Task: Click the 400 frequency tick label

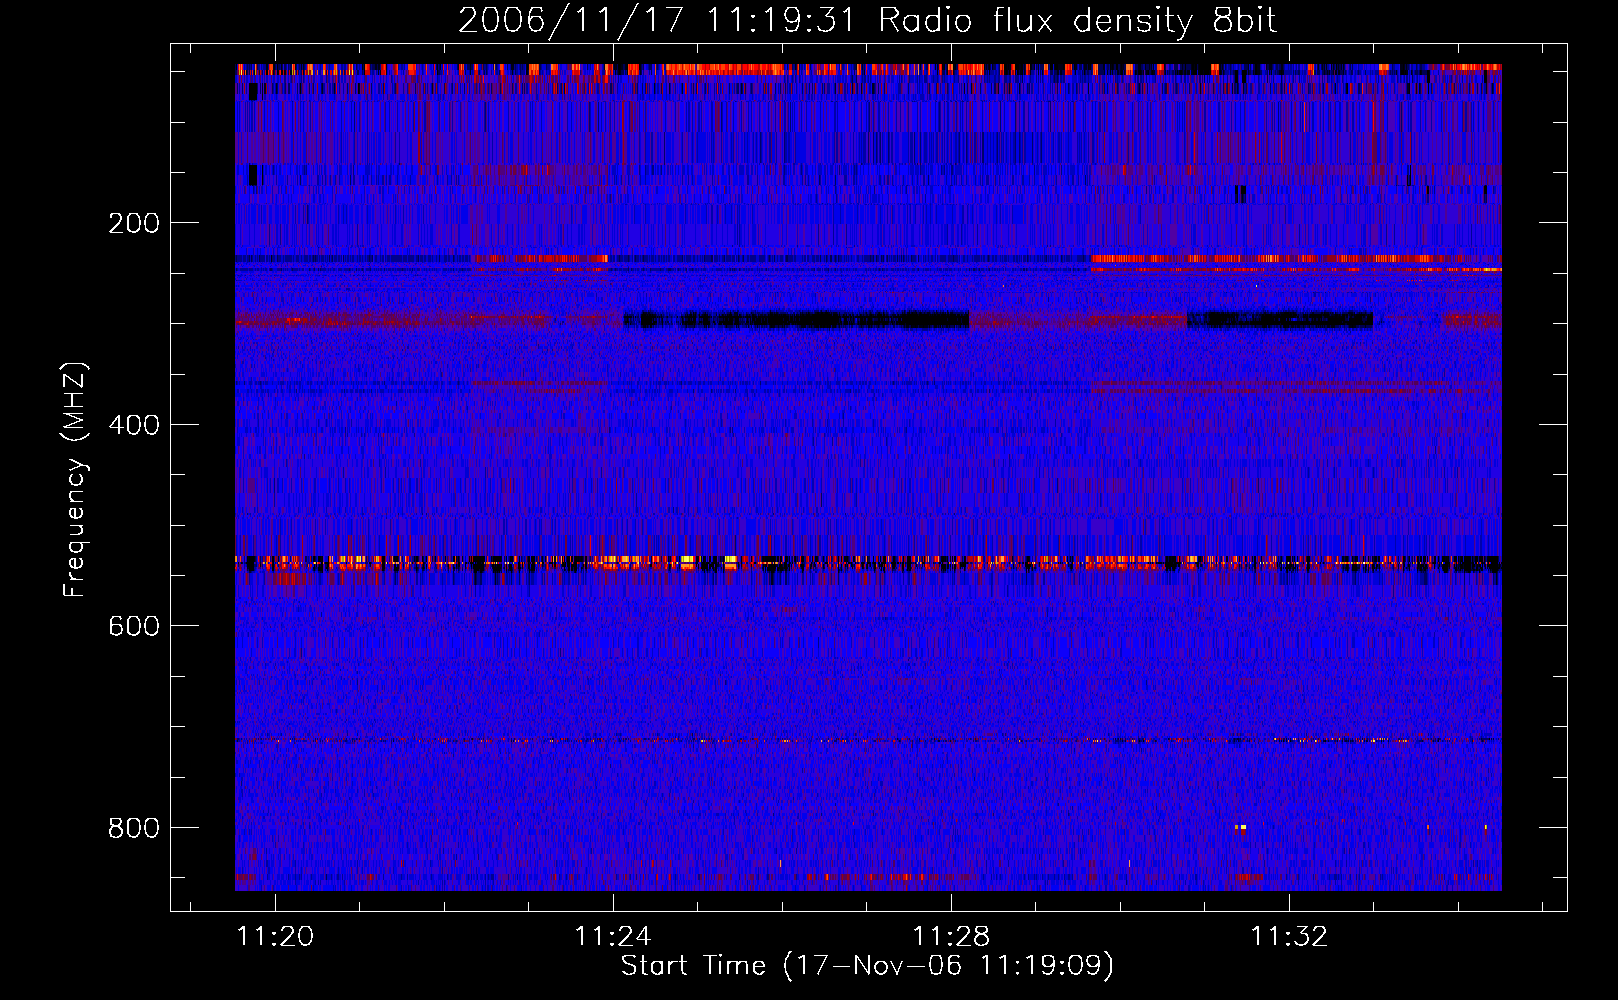Action: pyautogui.click(x=134, y=425)
